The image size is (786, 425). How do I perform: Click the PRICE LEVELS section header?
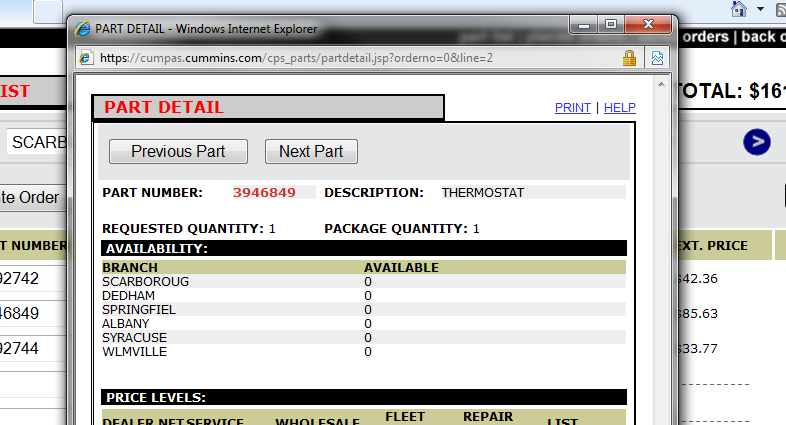point(363,397)
